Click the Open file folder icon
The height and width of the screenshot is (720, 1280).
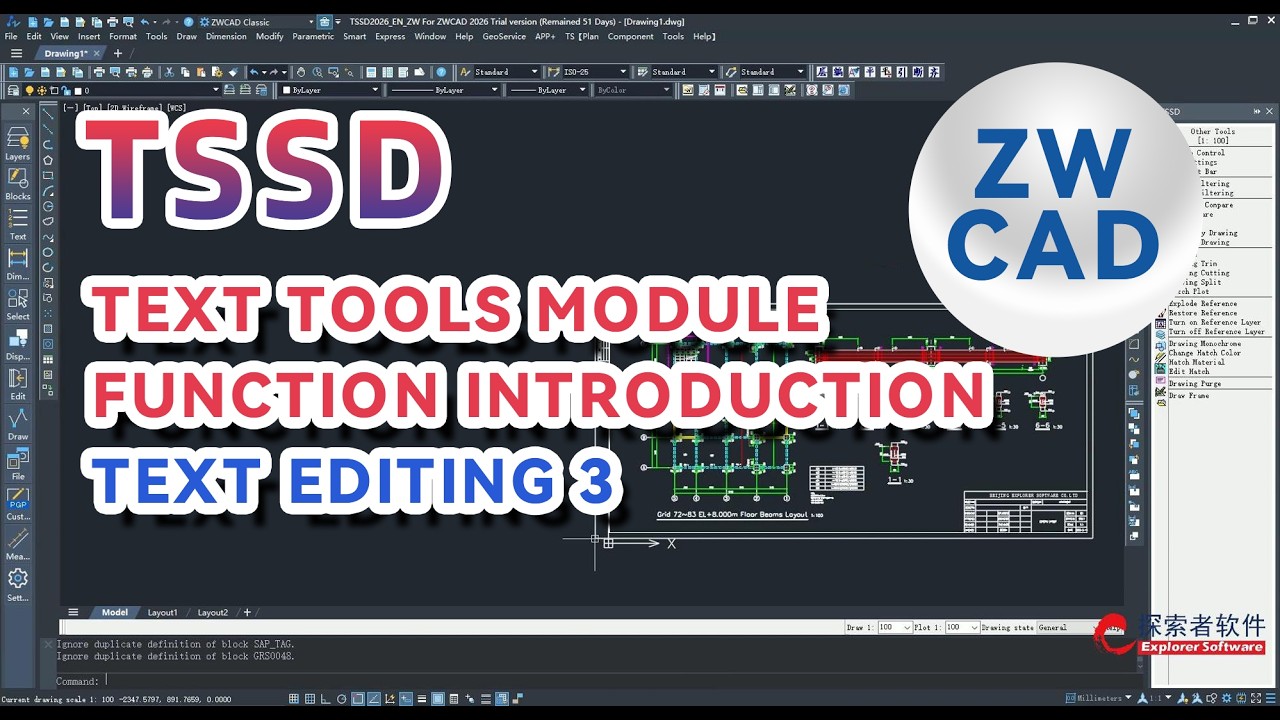(29, 72)
